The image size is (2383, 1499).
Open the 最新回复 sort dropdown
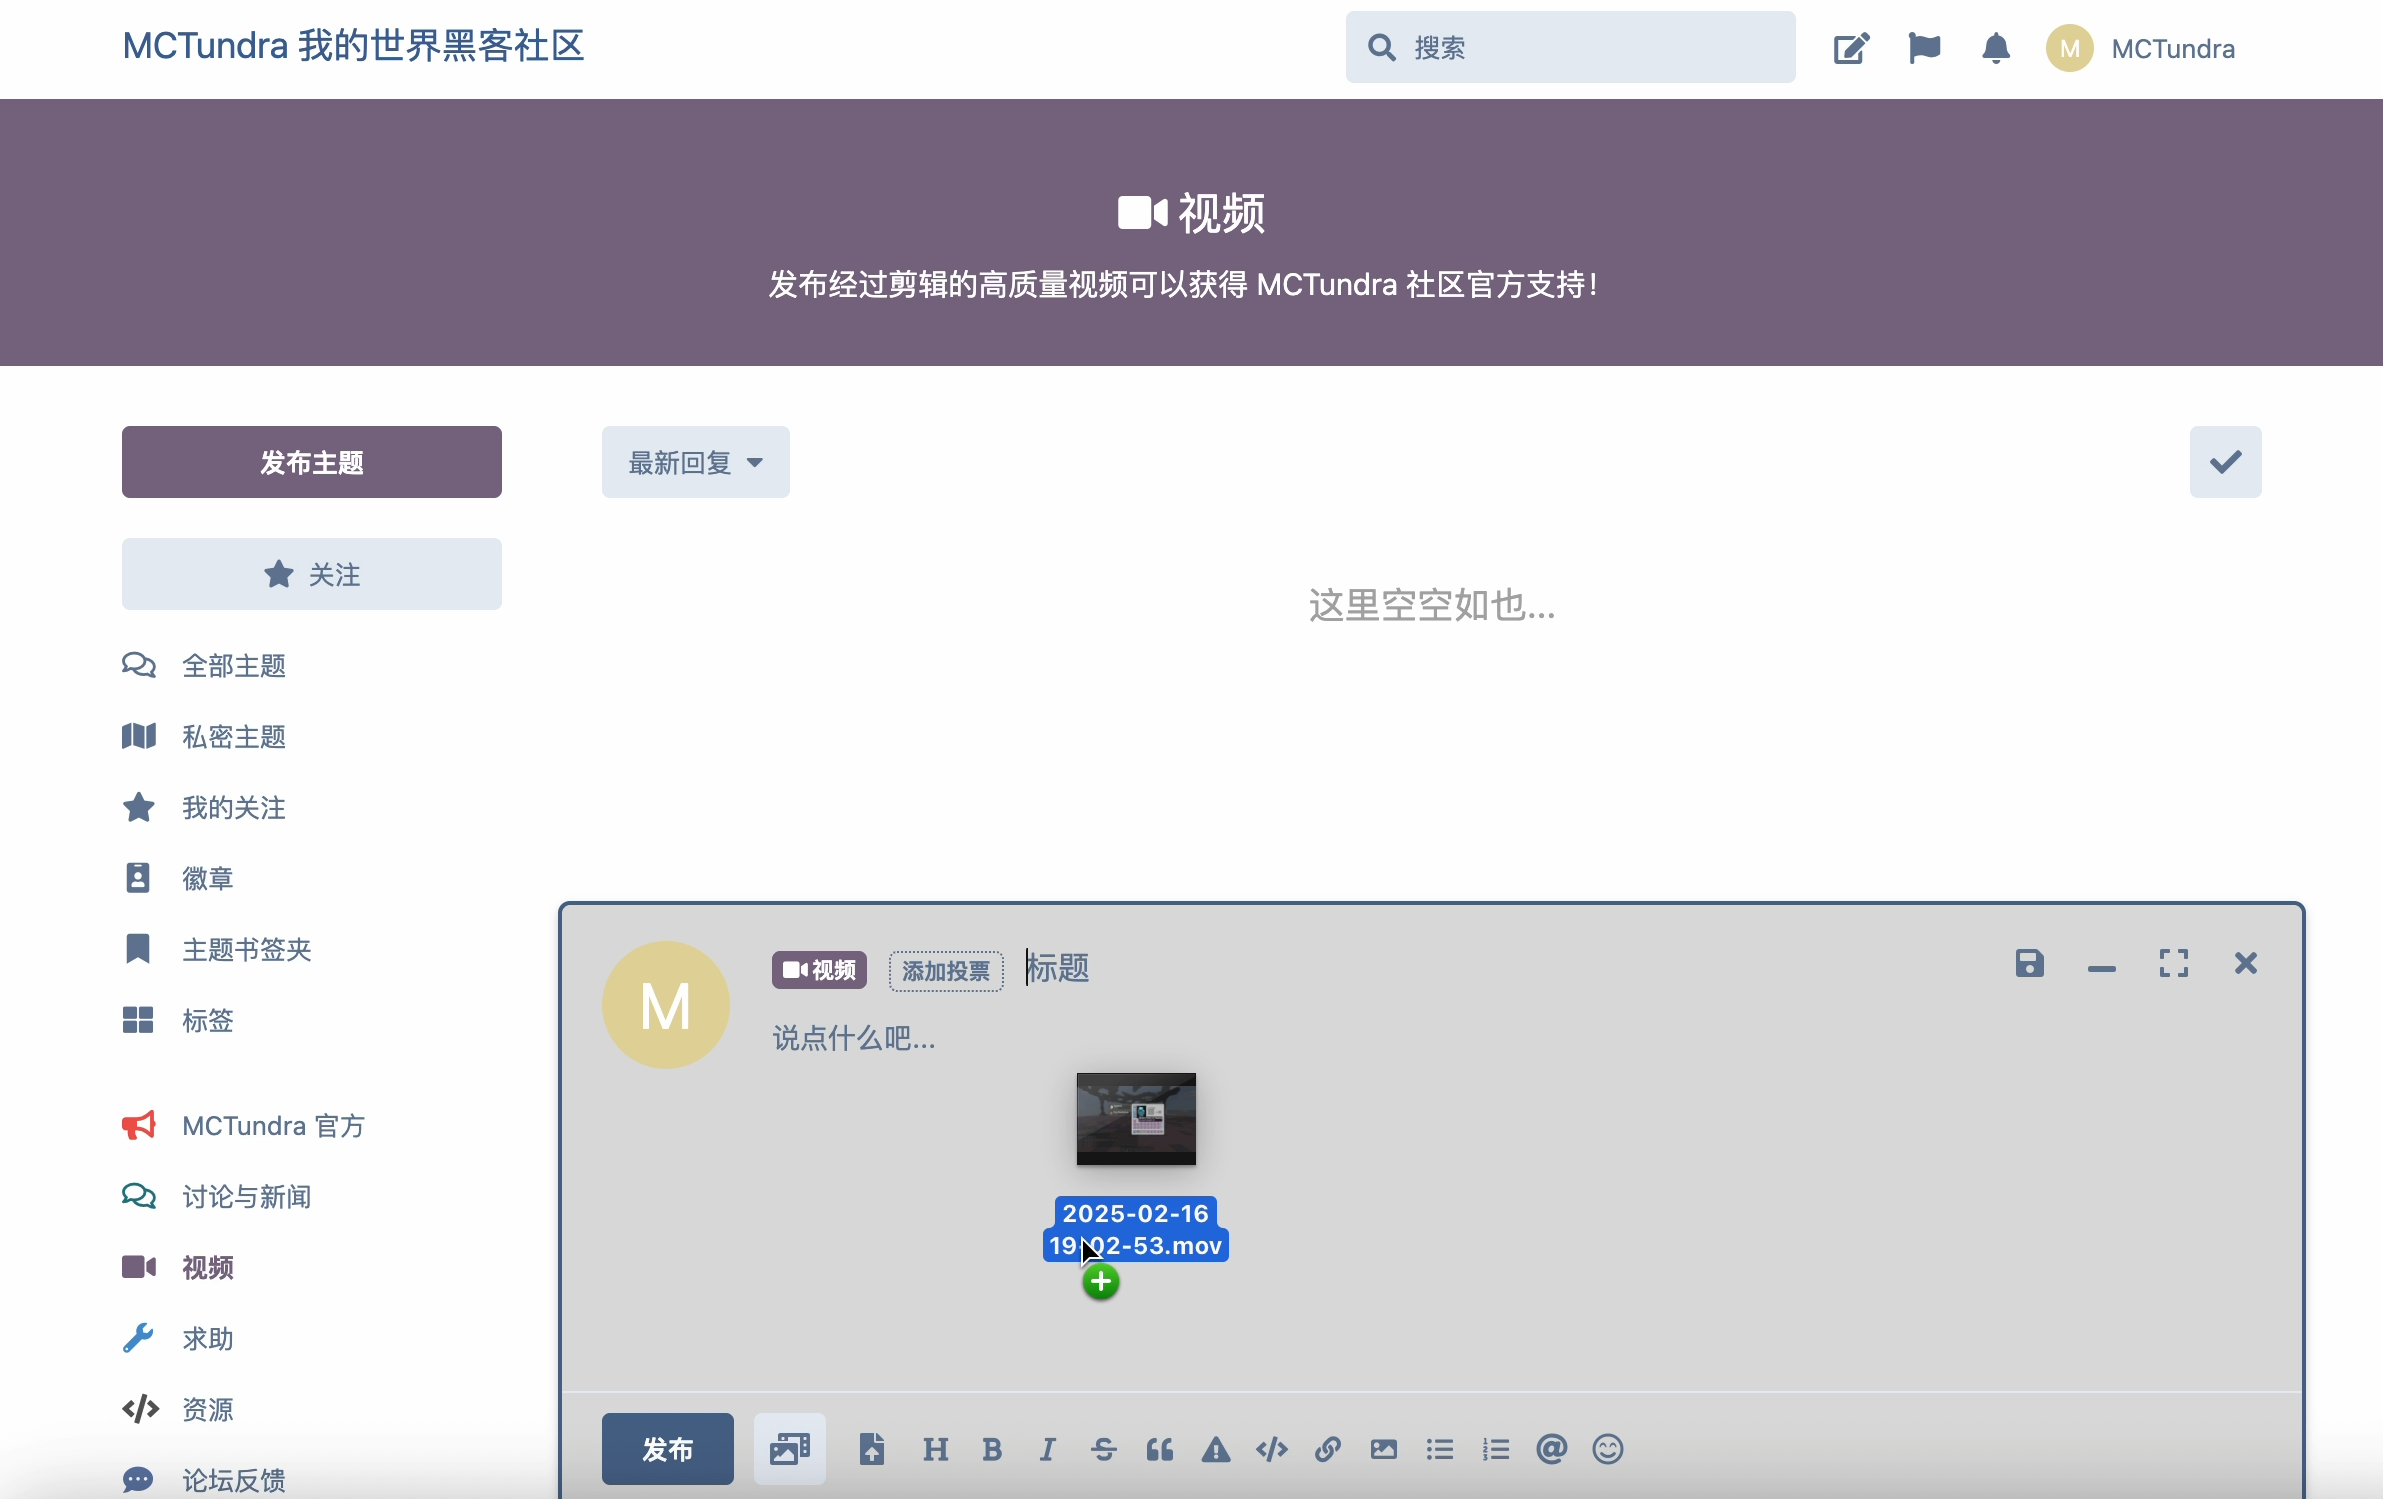coord(695,462)
